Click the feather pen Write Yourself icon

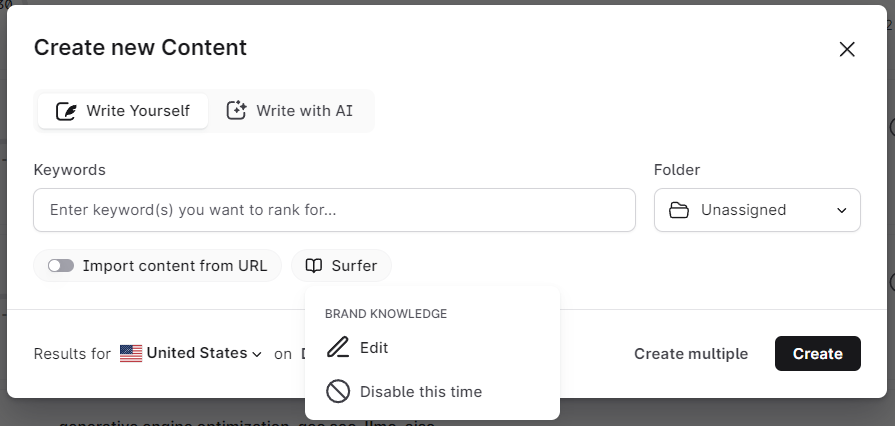click(67, 111)
